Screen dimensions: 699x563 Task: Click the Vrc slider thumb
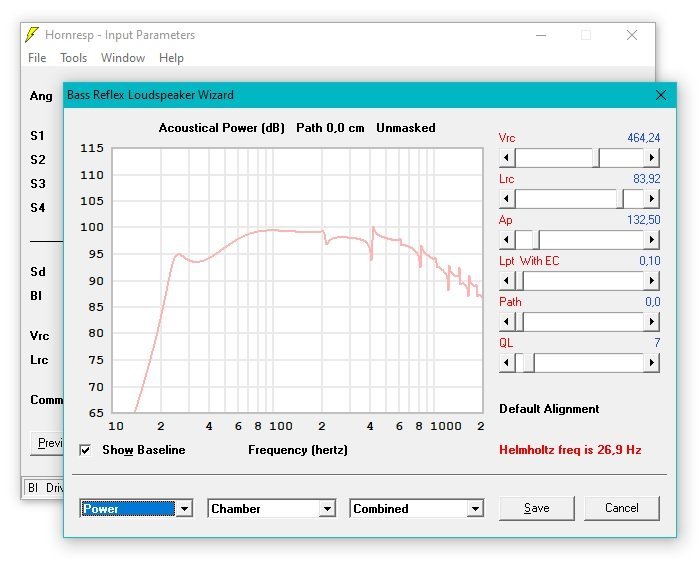click(x=596, y=158)
